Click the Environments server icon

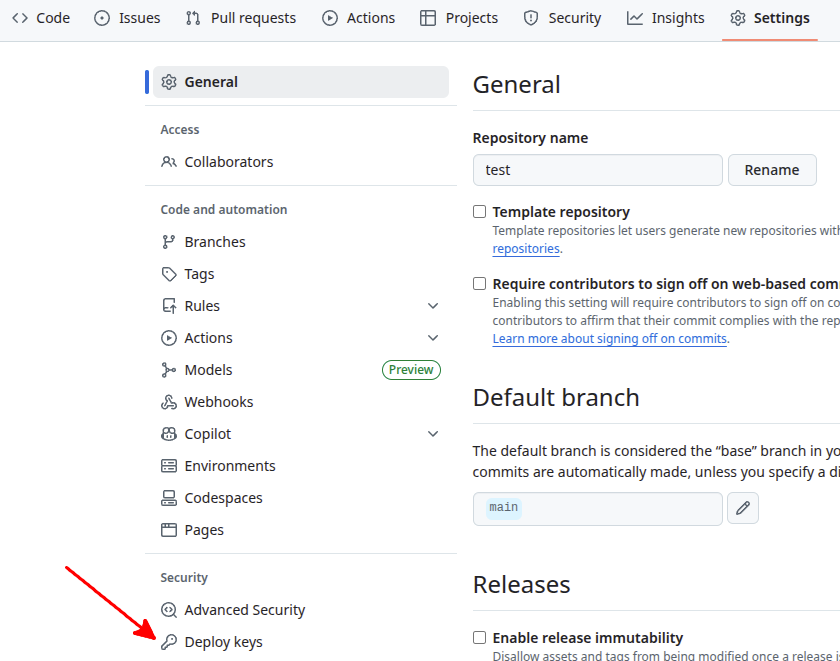point(169,466)
